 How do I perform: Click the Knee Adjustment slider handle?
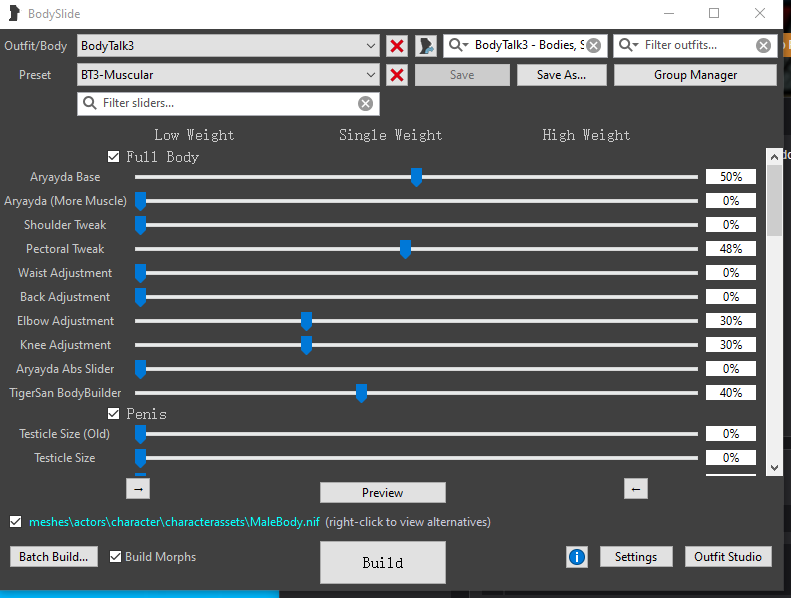[x=306, y=345]
